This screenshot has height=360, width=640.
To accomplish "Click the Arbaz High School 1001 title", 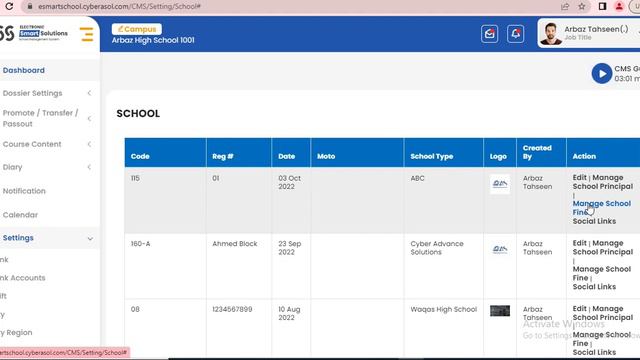I will [x=153, y=40].
